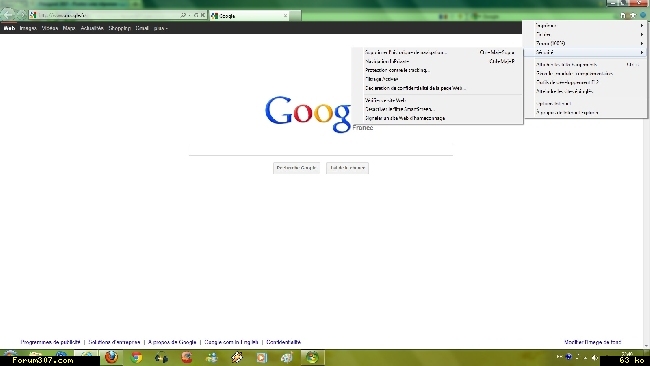Expand the Sécurité submenu arrow
The image size is (650, 366).
point(642,52)
